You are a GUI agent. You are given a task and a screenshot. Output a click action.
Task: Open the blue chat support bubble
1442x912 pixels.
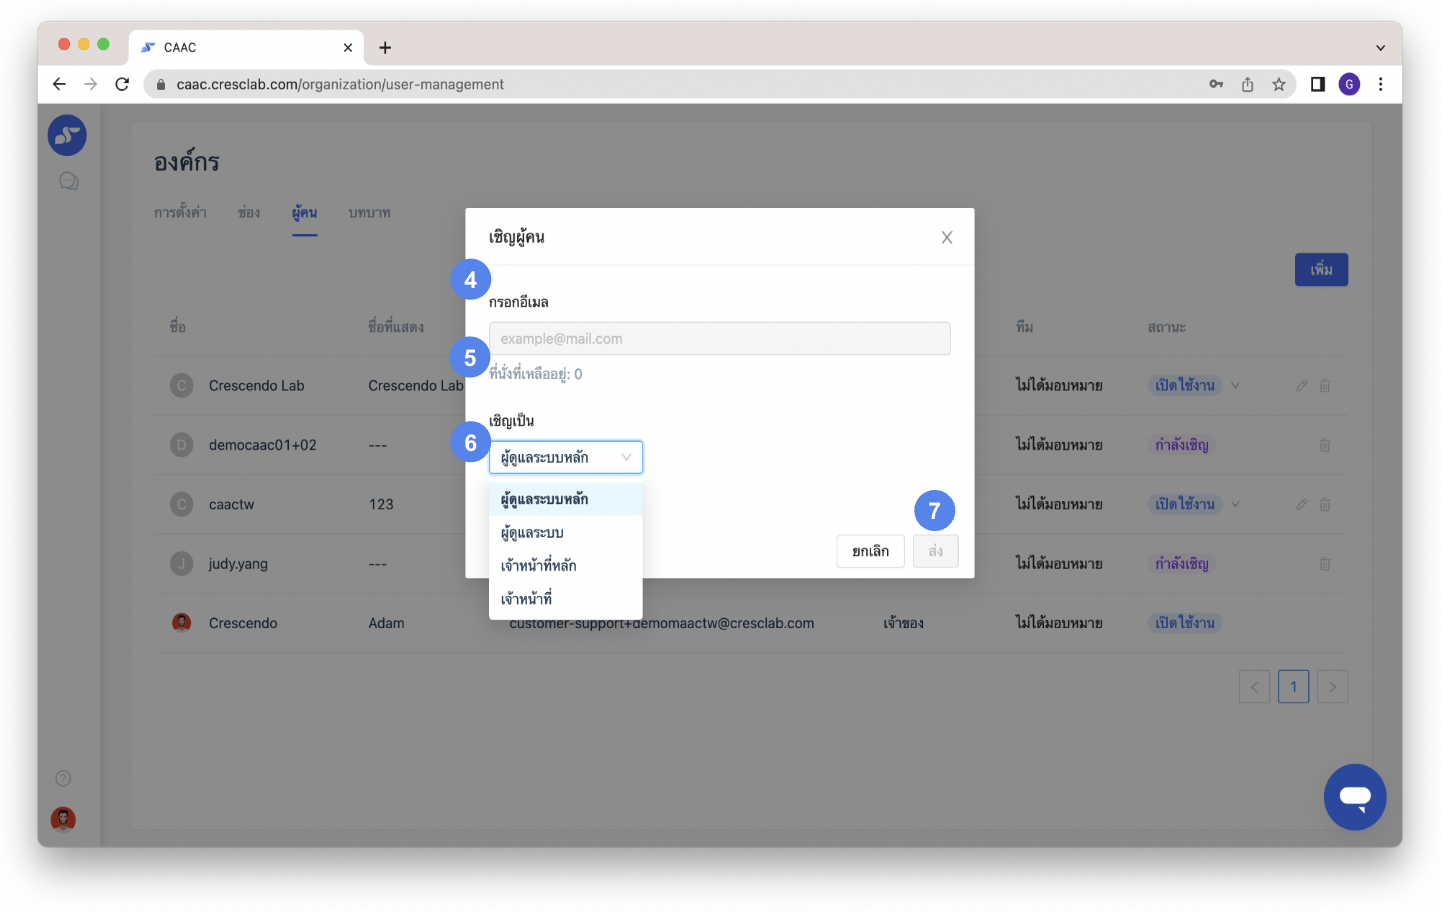1354,797
